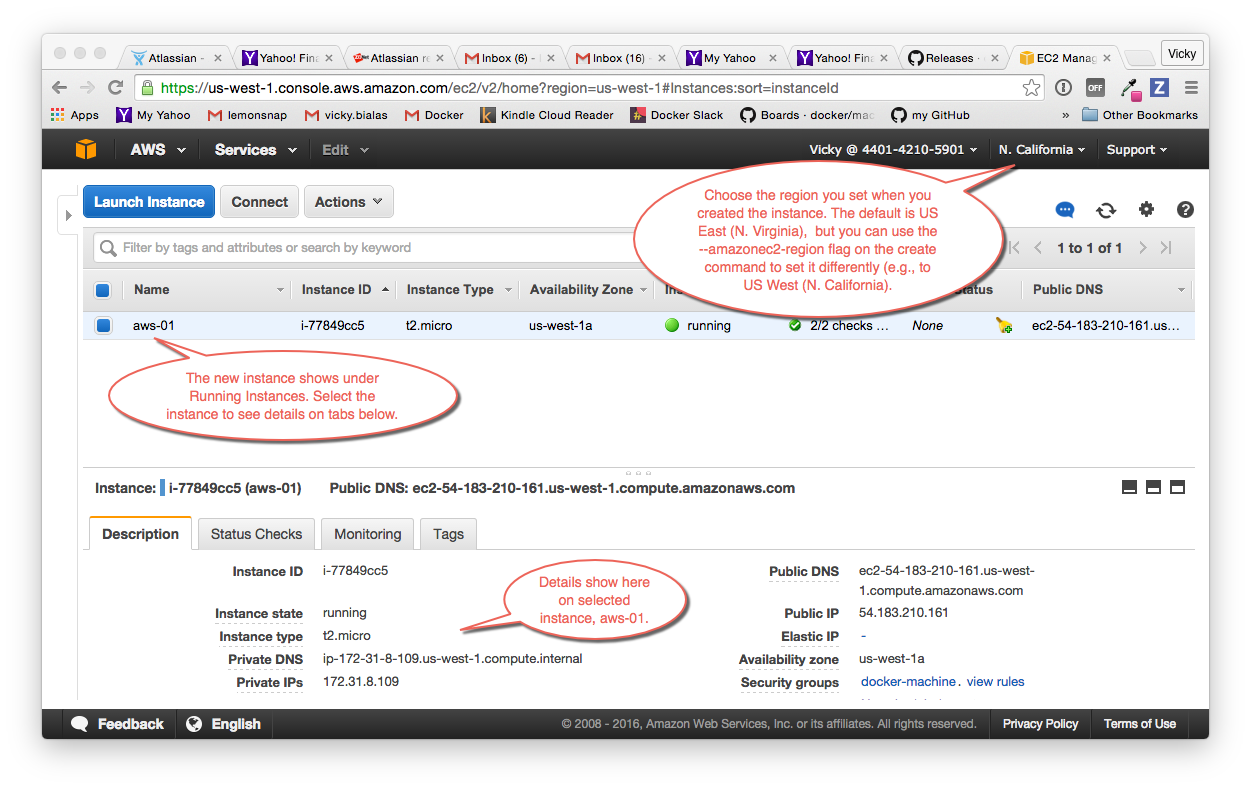Switch to the Status Checks tab

point(256,534)
